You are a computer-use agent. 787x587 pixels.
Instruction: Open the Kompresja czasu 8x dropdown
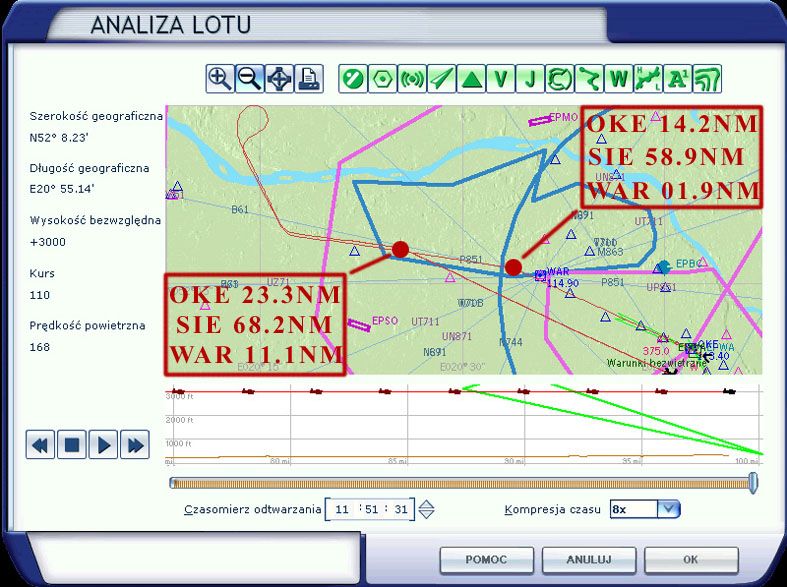point(668,509)
